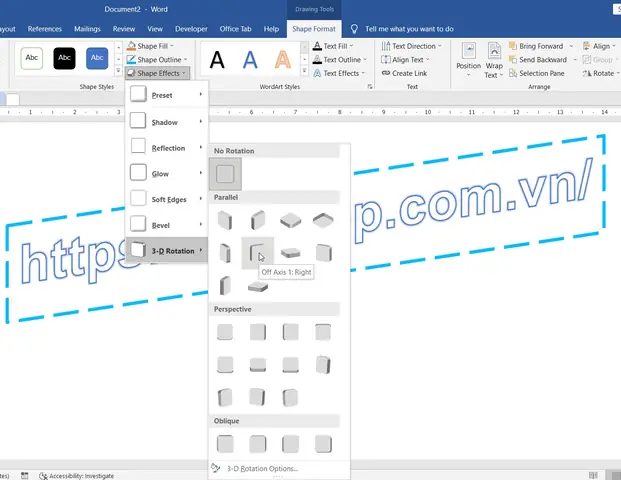Choose the No Rotation preset thumbnail
Image resolution: width=621 pixels, height=480 pixels.
pos(225,175)
